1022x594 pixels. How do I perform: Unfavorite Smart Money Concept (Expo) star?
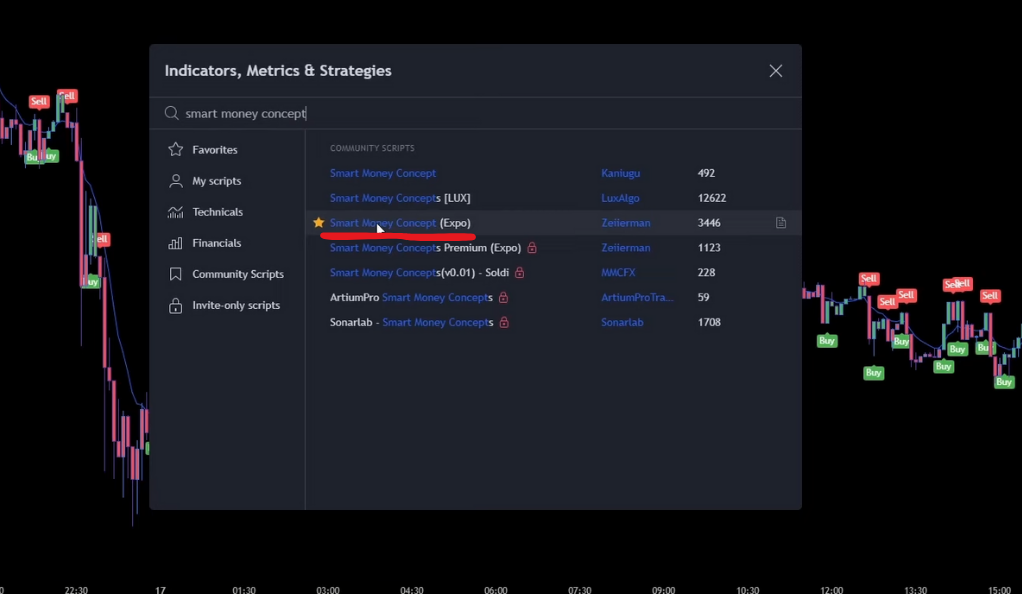click(x=318, y=223)
